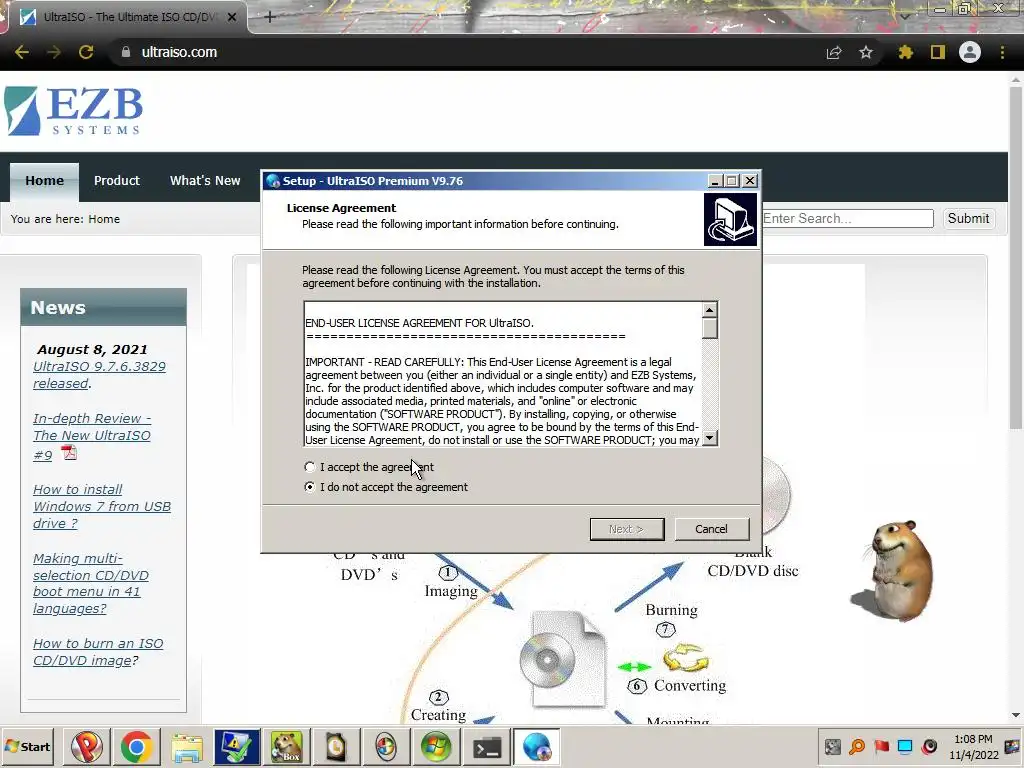
Task: Open the file explorer folder in taskbar
Action: tap(187, 747)
